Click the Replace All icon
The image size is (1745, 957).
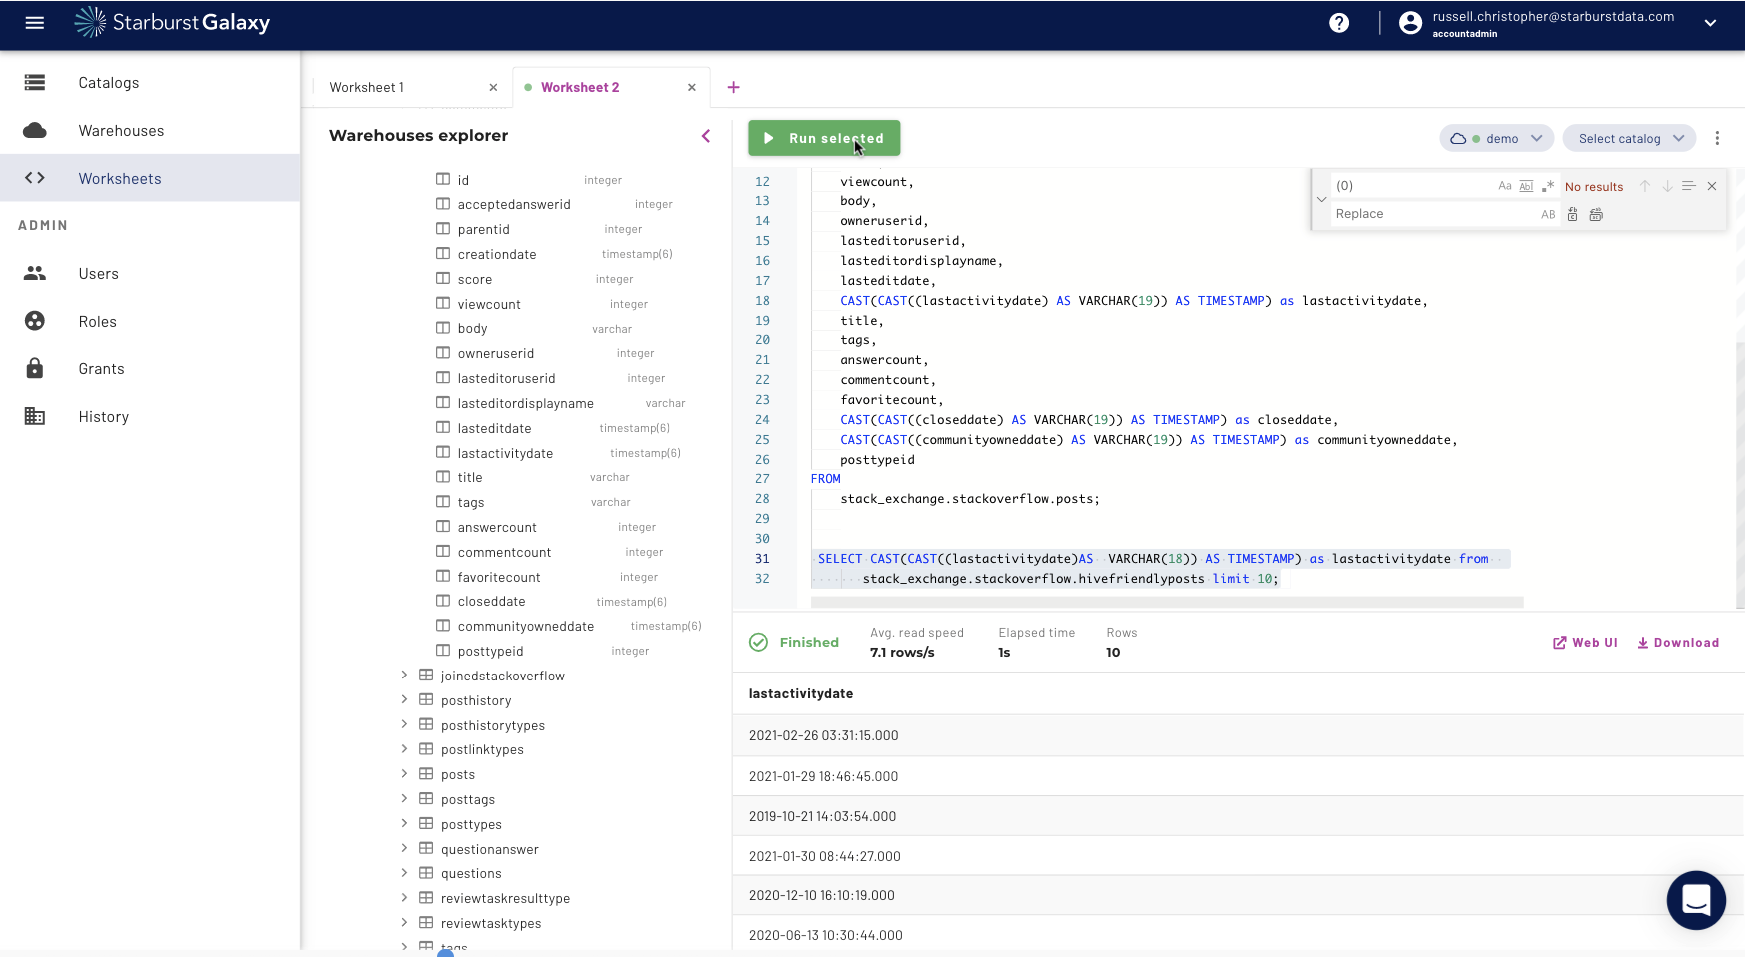point(1596,214)
